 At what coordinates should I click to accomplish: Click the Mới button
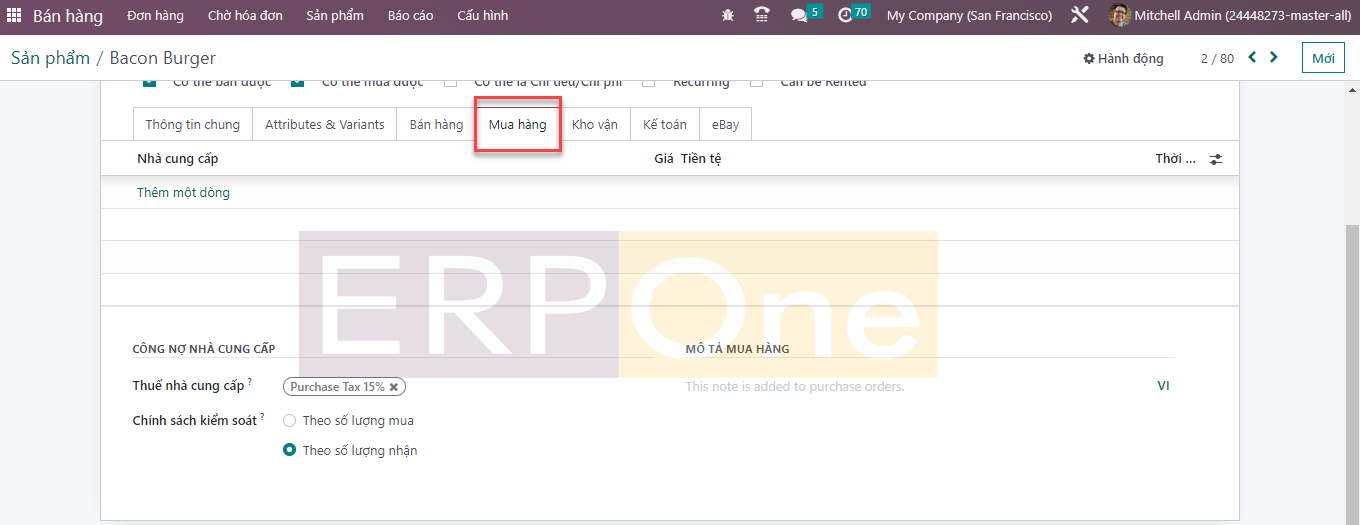tap(1323, 59)
